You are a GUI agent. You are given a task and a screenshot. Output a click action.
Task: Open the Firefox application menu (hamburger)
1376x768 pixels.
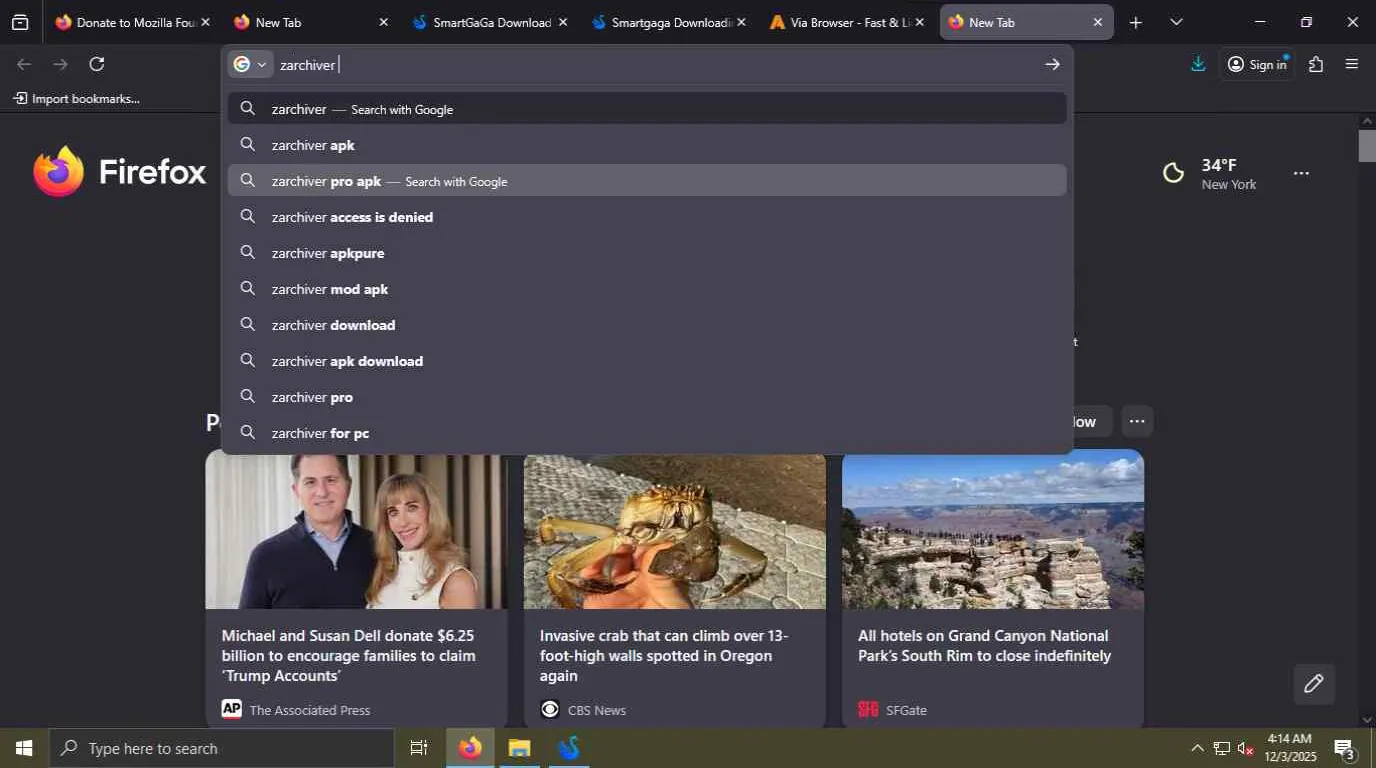pos(1352,64)
